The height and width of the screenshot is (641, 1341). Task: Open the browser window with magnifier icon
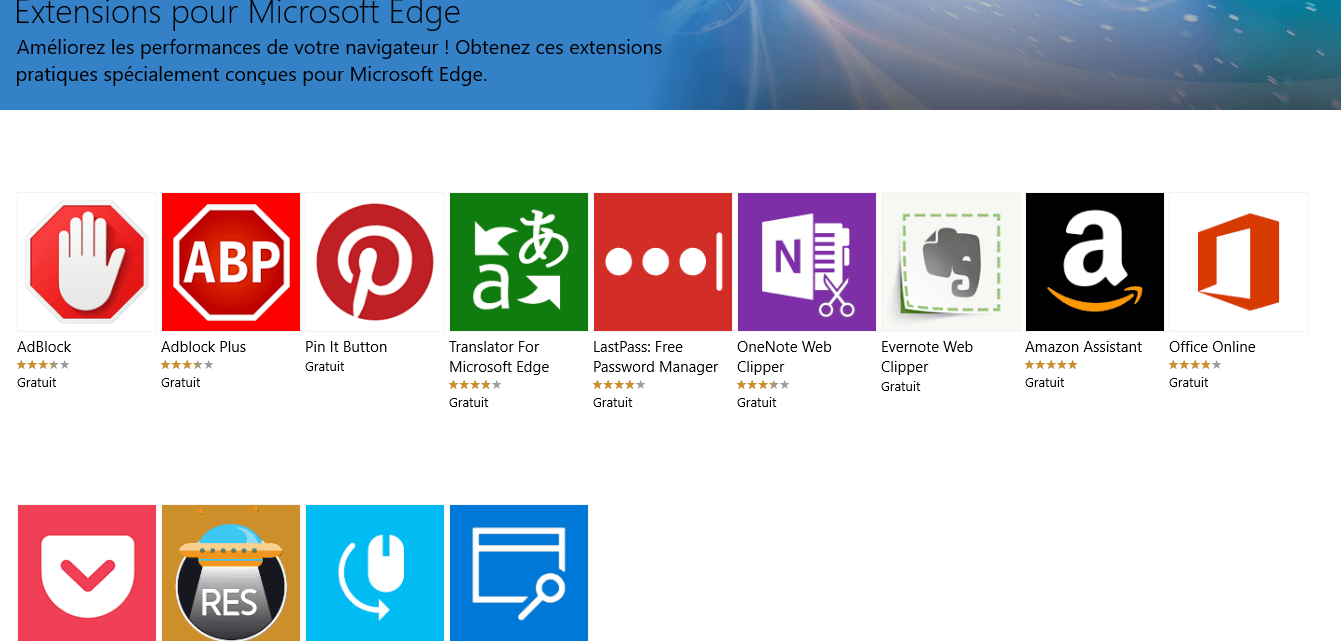[519, 573]
